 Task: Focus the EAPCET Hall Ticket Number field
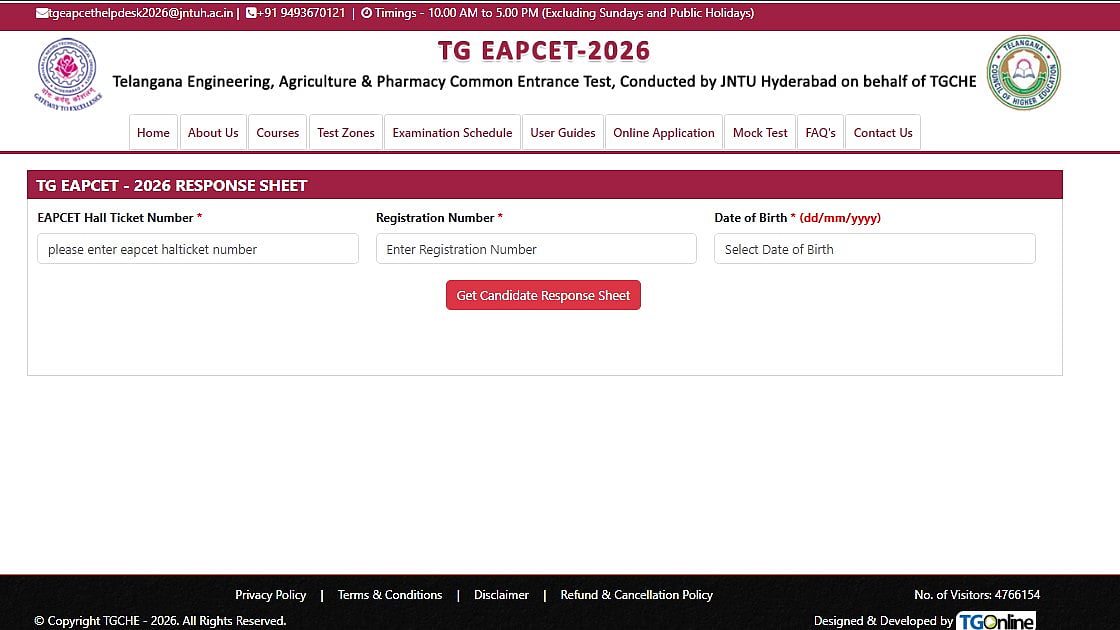pyautogui.click(x=198, y=249)
